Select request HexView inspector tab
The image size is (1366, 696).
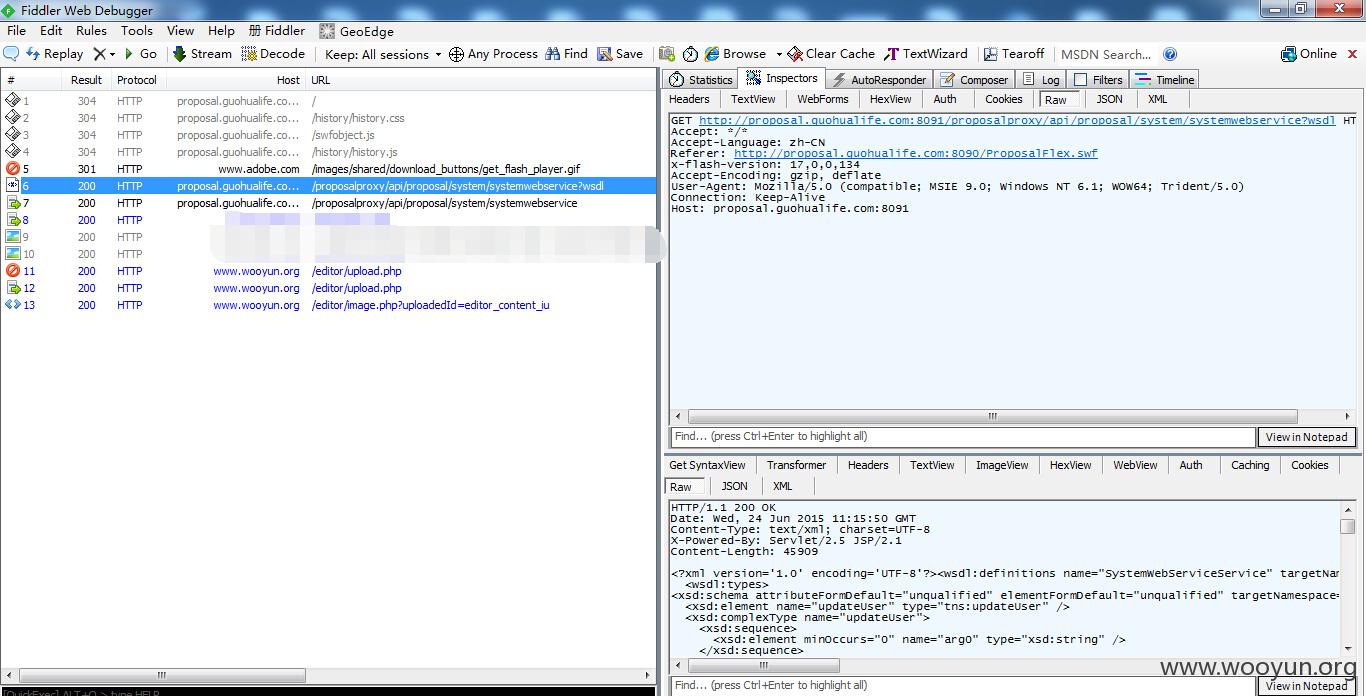pyautogui.click(x=890, y=99)
